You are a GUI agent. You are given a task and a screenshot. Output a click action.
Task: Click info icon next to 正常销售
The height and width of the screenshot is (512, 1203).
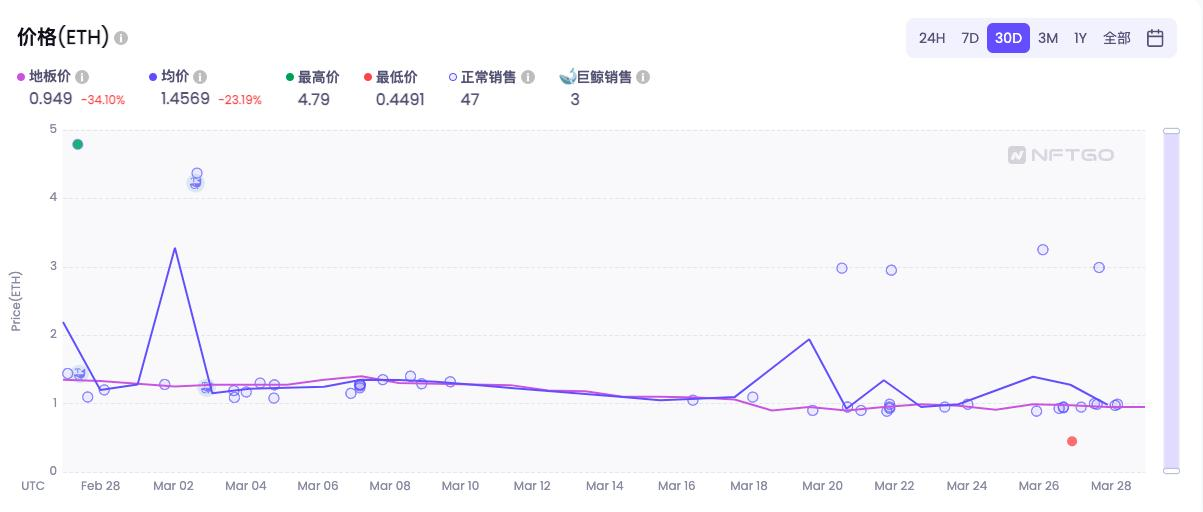[528, 77]
